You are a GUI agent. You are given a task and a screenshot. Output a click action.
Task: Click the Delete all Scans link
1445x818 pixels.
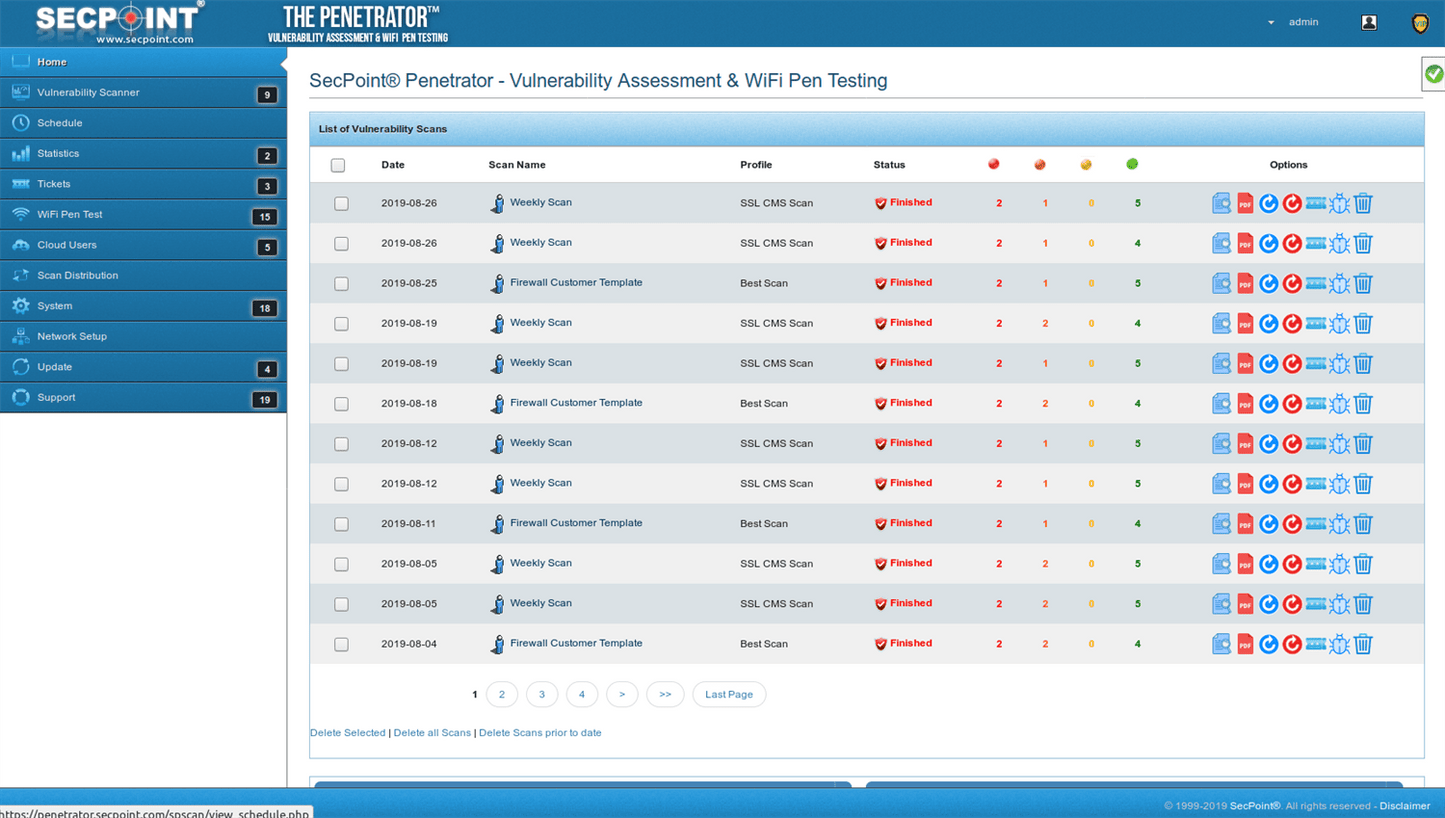(x=432, y=732)
